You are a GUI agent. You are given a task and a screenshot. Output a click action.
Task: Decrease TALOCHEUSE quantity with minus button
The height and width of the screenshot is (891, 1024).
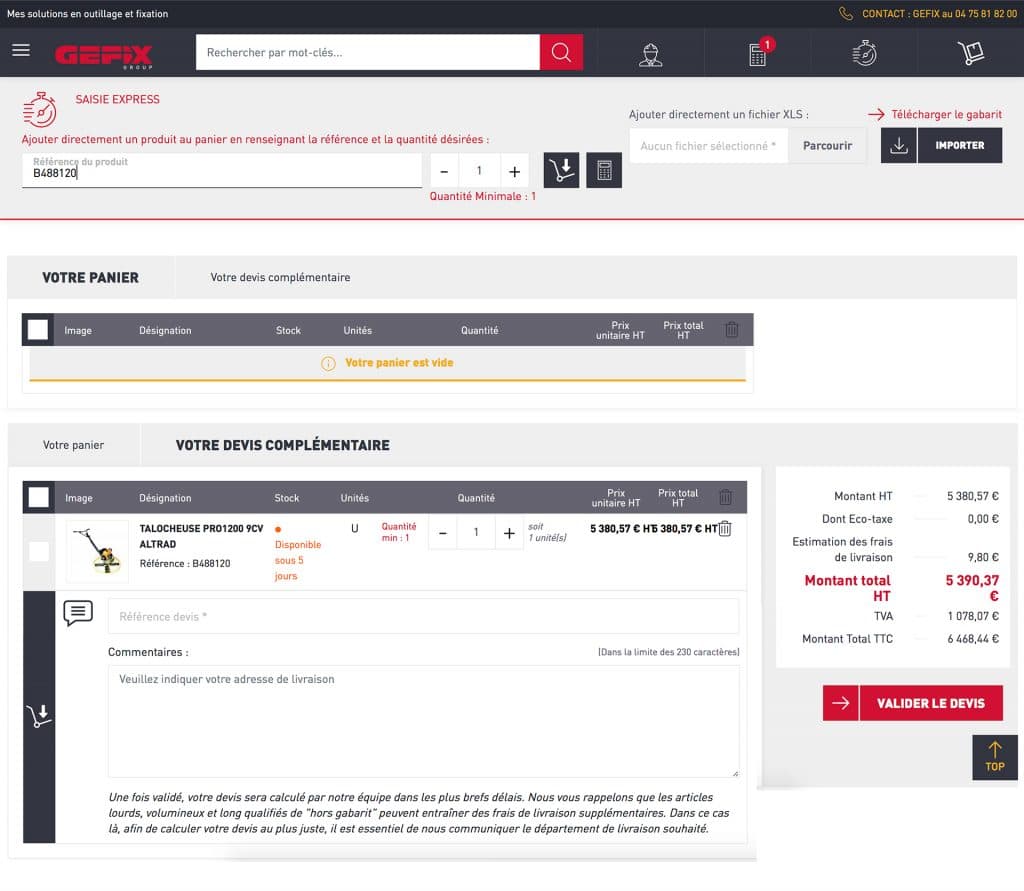click(x=443, y=533)
